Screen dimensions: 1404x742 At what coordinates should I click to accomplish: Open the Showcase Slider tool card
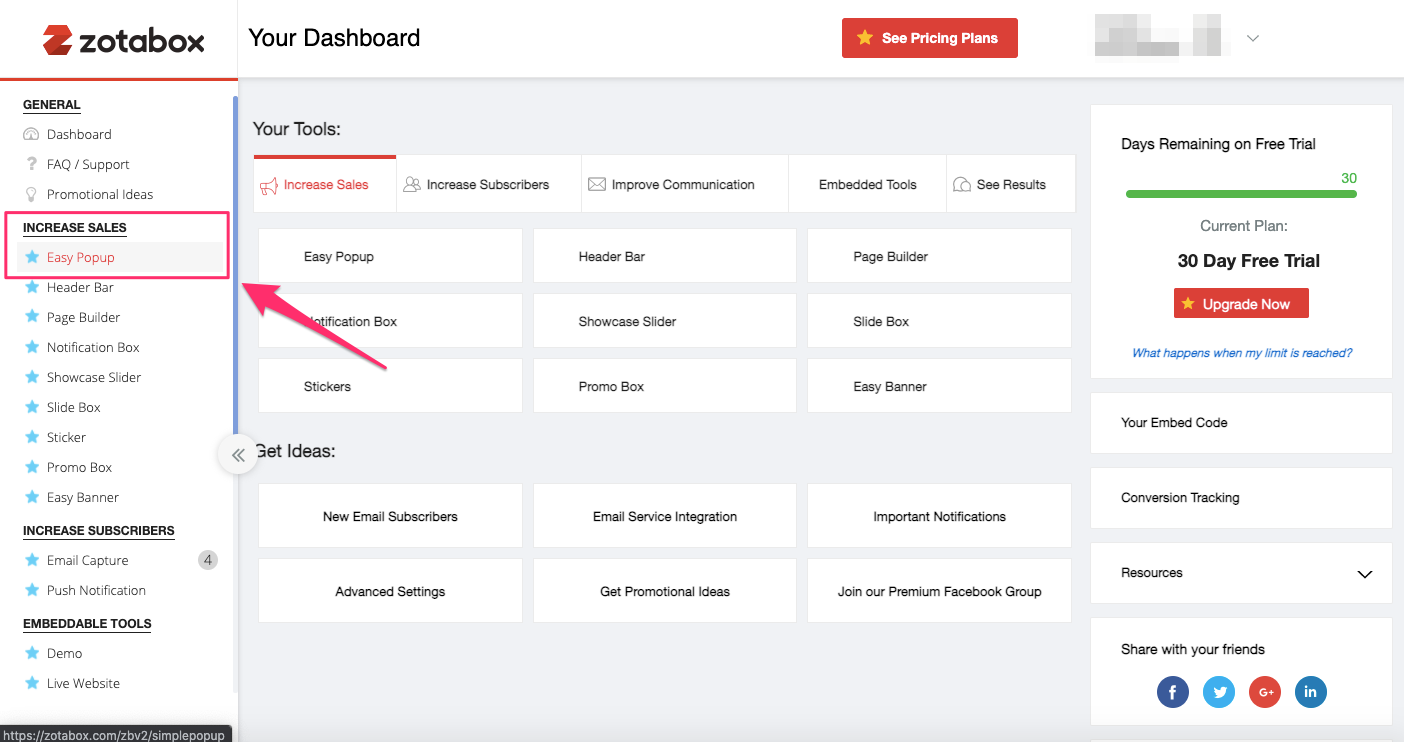(665, 321)
